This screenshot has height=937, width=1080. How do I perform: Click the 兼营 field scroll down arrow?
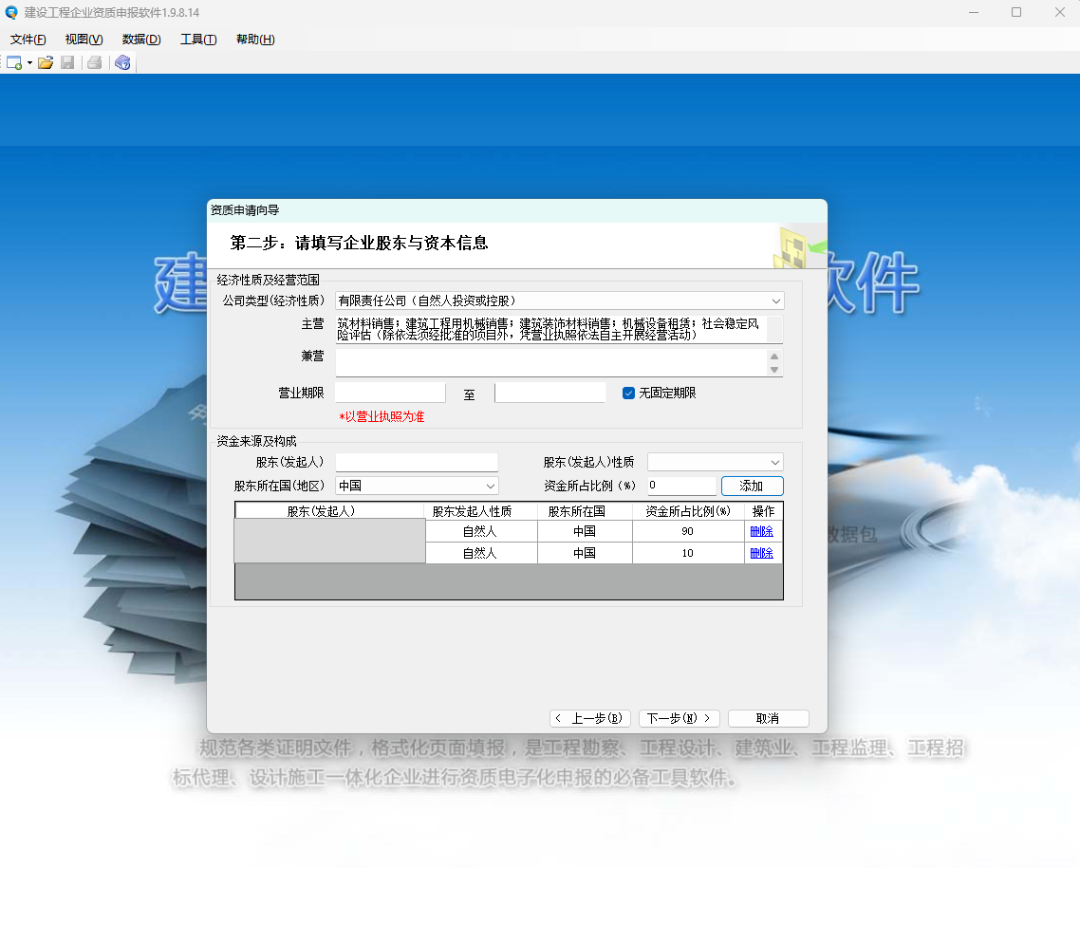coord(774,370)
